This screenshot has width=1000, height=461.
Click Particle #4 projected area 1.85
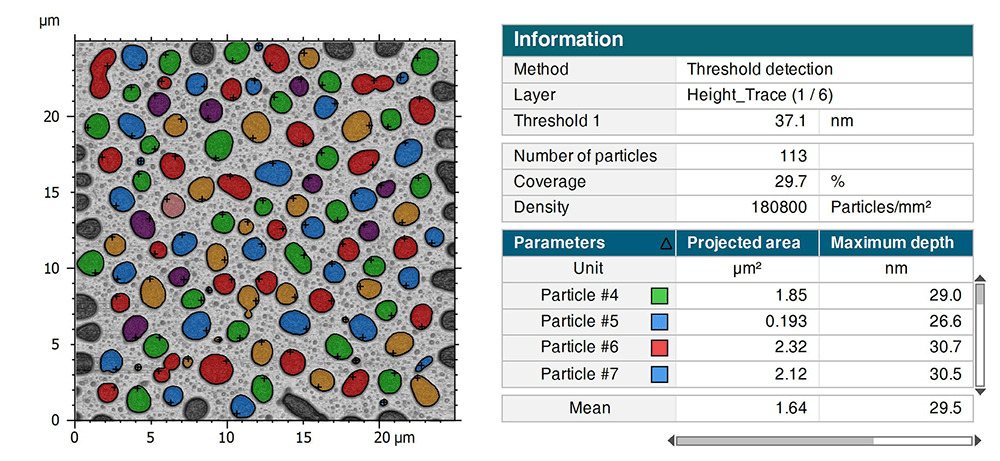pos(791,296)
